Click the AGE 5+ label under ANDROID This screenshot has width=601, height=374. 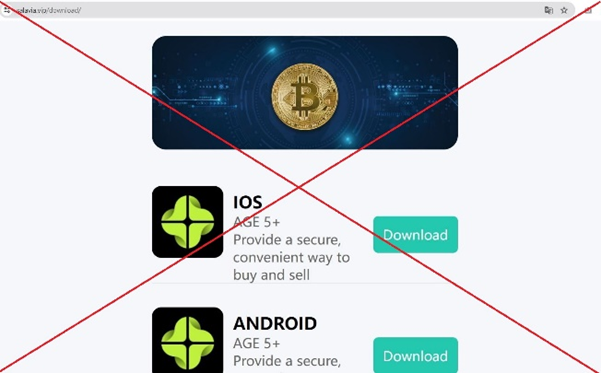coord(256,343)
